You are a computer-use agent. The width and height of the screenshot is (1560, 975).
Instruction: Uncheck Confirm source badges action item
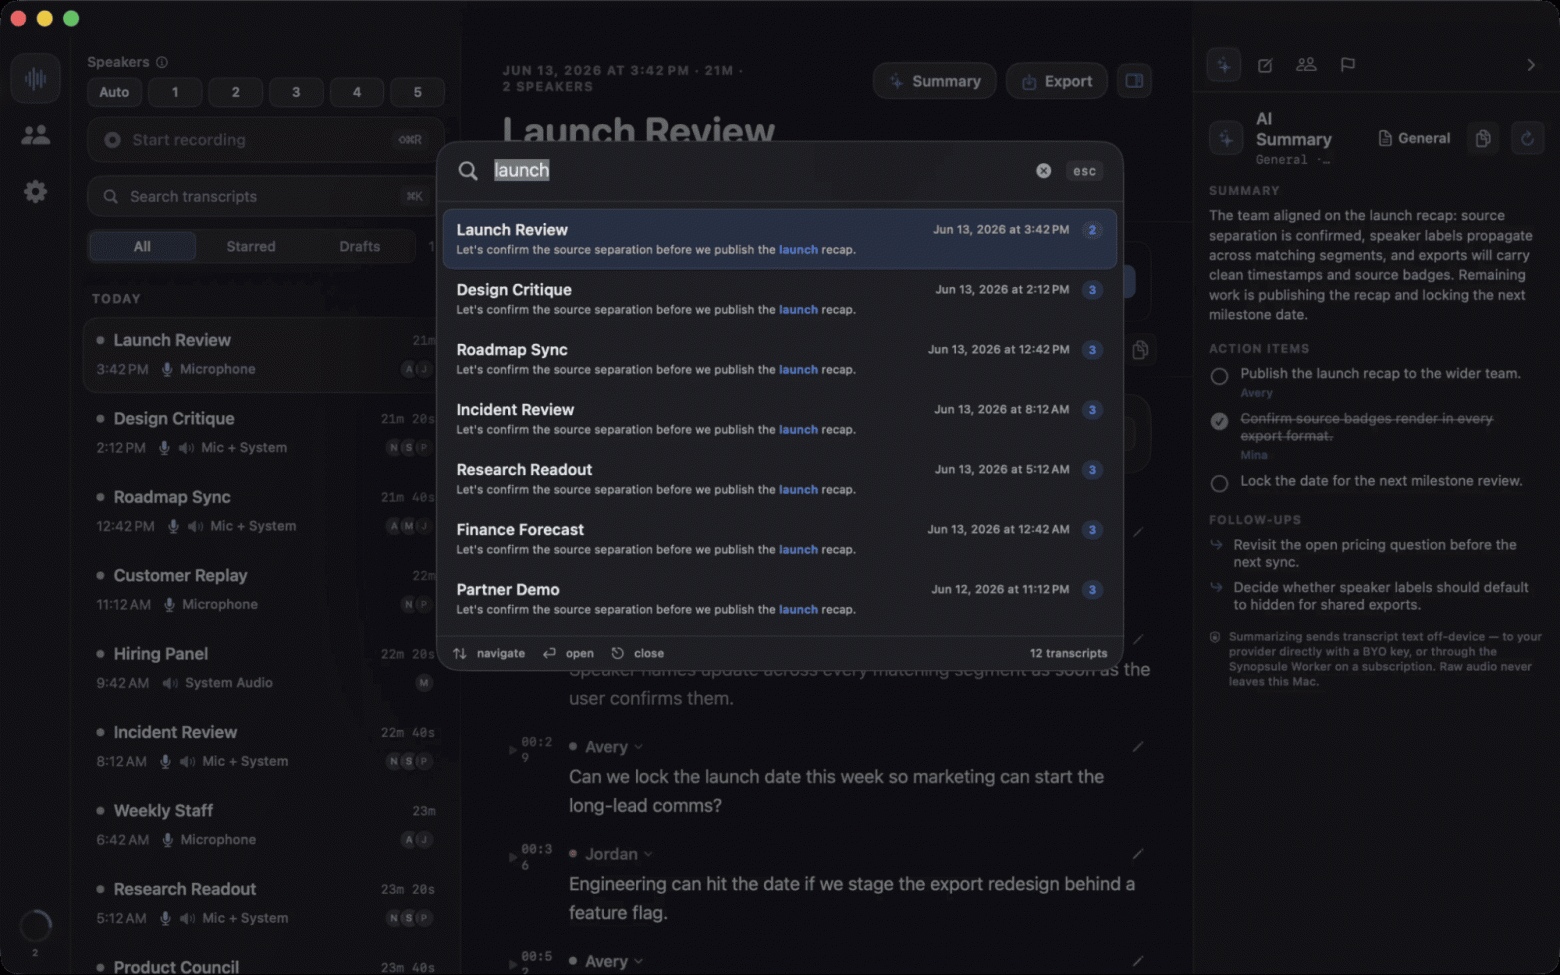point(1219,421)
